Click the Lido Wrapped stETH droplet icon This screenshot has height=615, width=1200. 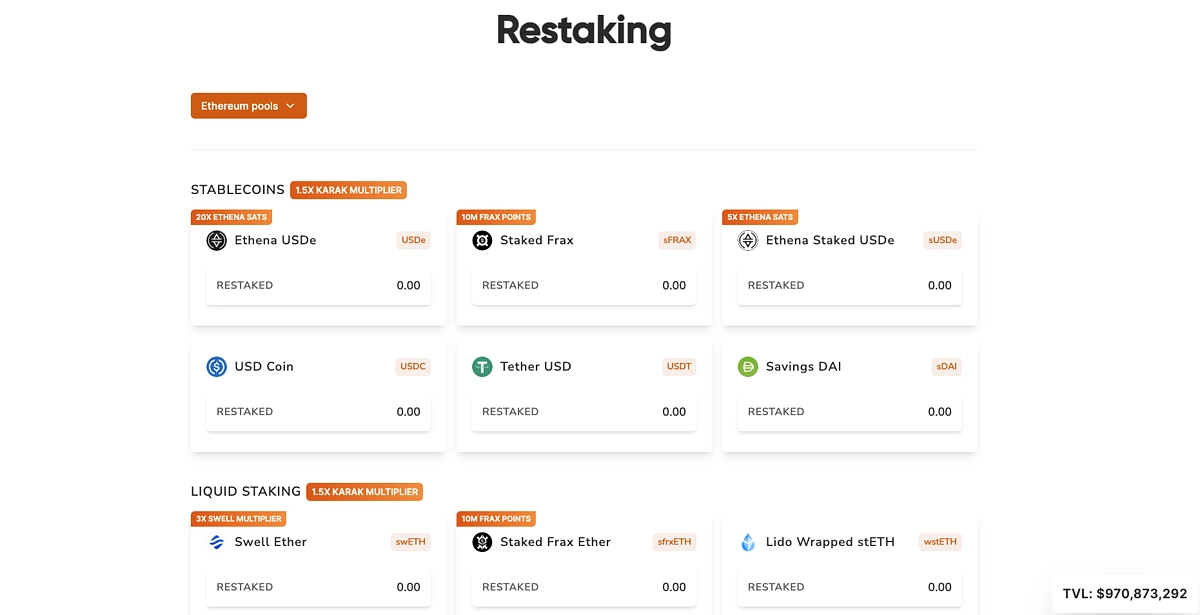tap(748, 542)
